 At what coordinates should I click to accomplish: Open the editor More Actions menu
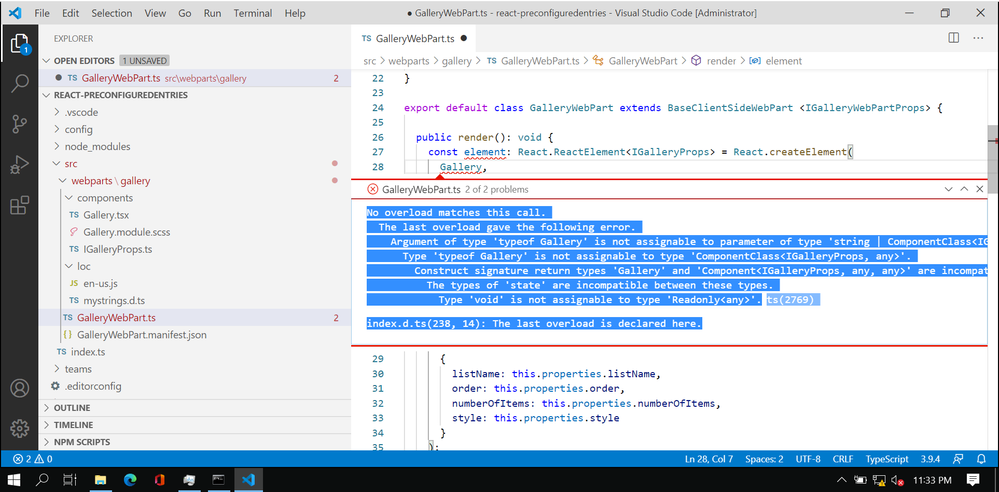pos(978,38)
